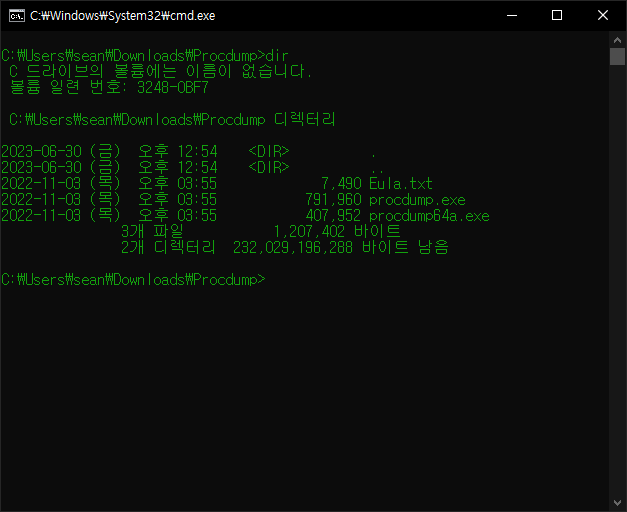Click the volume serial number 3248-0BF7
The height and width of the screenshot is (512, 627).
pos(173,88)
